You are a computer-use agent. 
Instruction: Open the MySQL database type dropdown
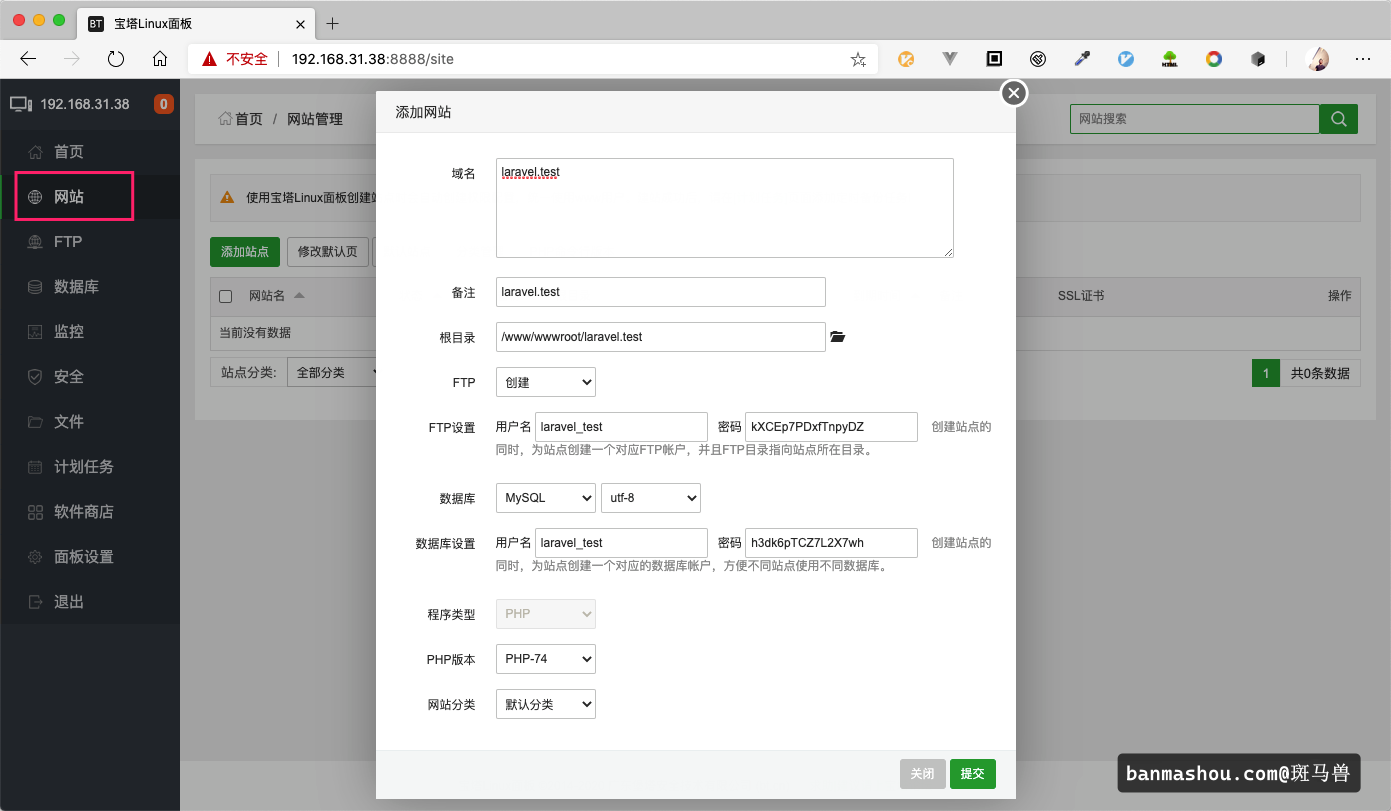[546, 497]
